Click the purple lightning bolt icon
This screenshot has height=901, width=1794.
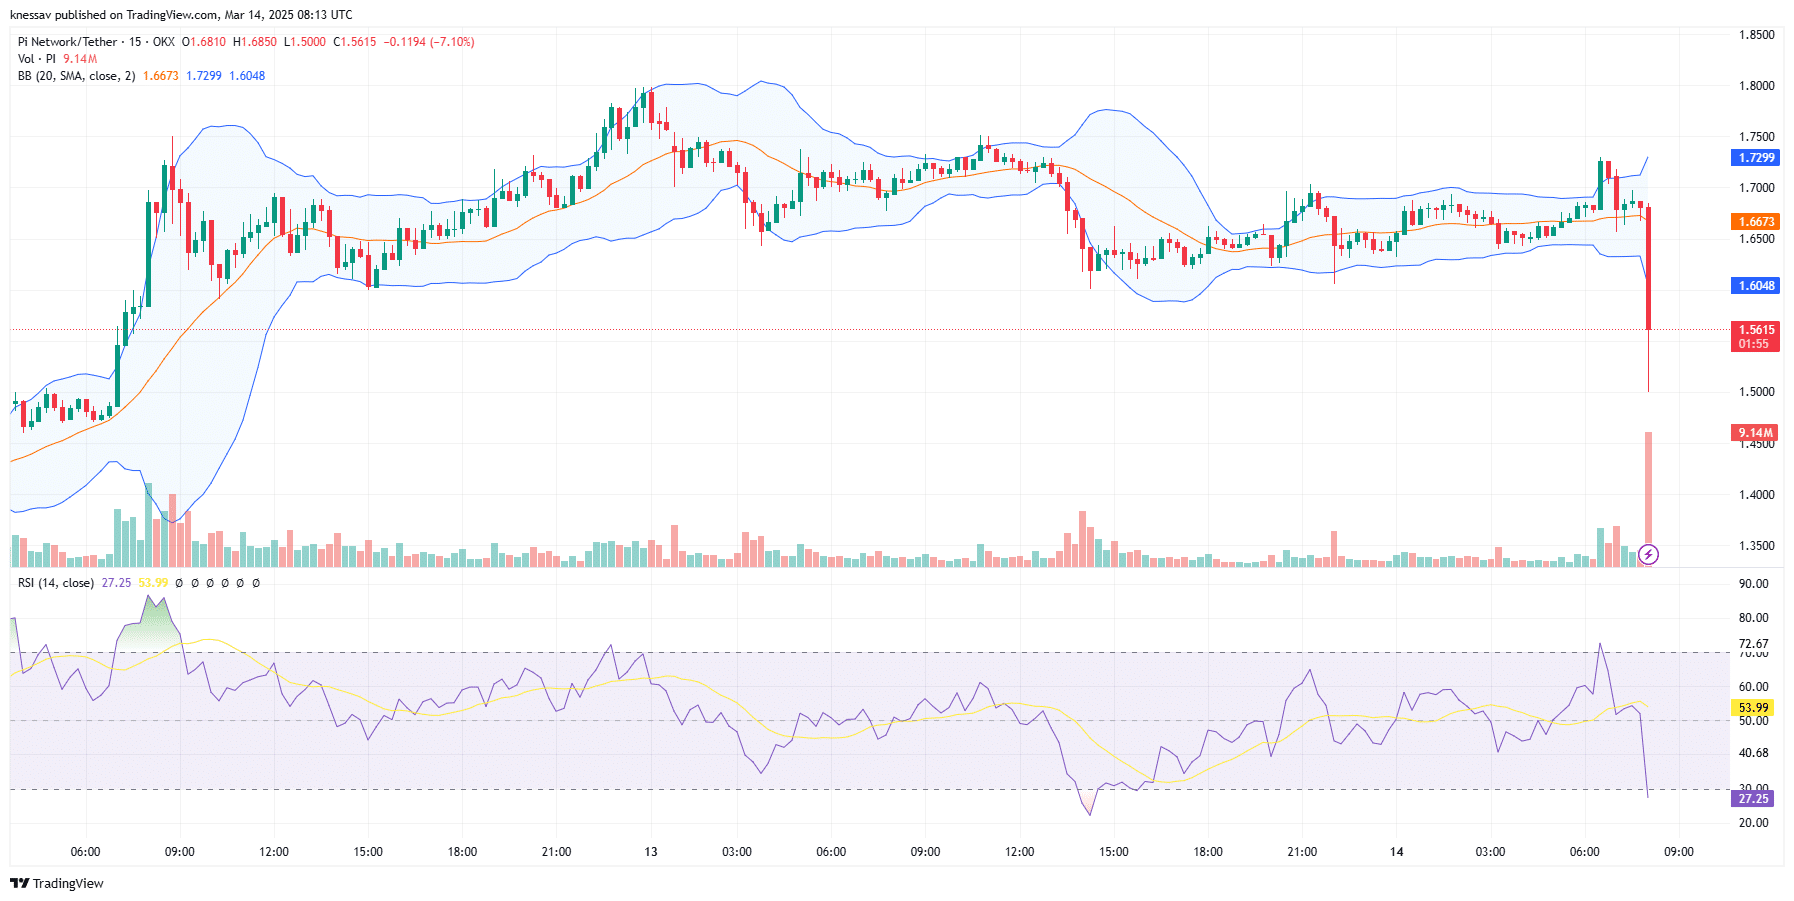[x=1649, y=554]
